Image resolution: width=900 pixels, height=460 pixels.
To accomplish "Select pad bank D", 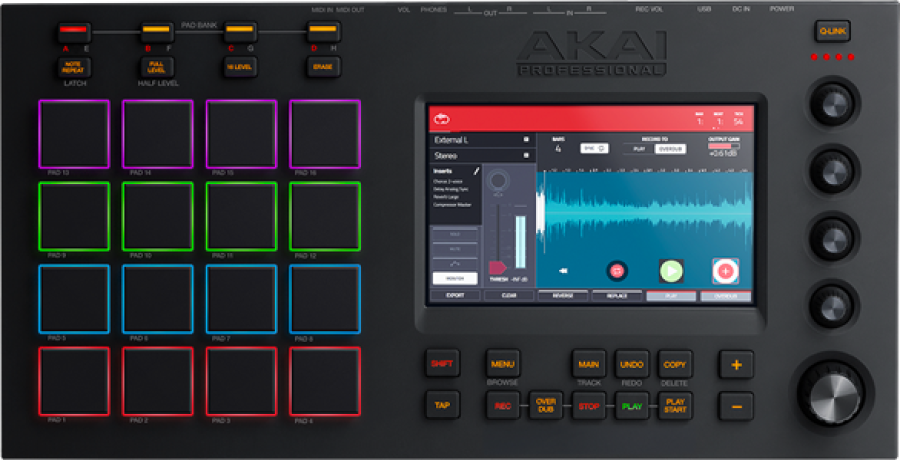I will tap(323, 32).
